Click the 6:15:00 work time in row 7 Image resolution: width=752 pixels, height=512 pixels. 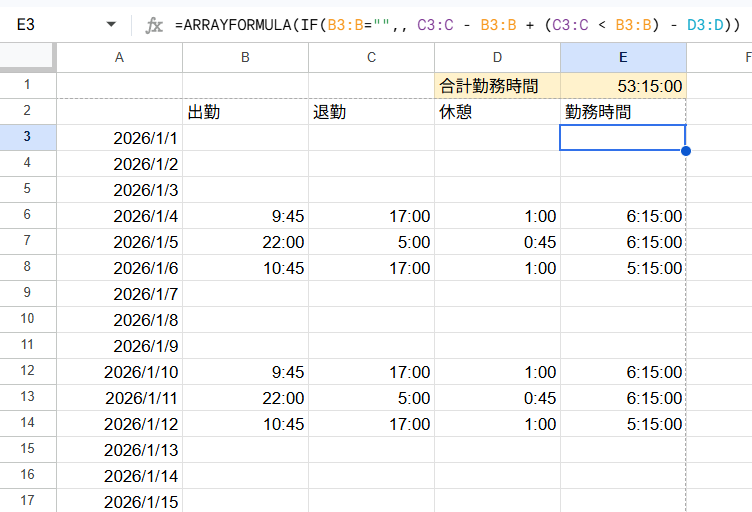coord(623,242)
